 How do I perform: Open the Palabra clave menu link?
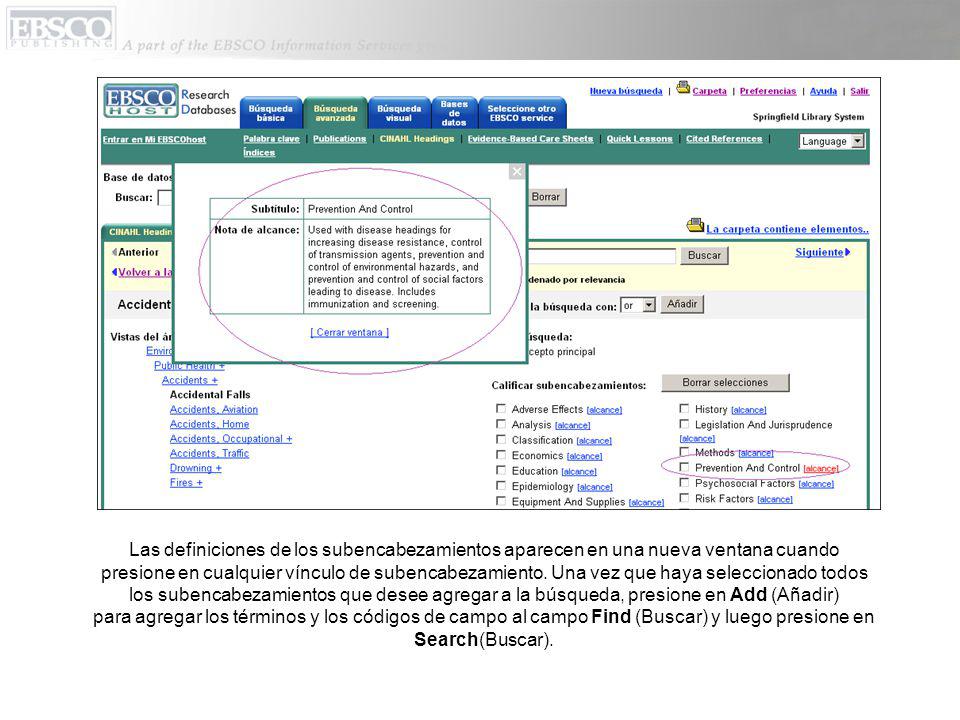(271, 139)
